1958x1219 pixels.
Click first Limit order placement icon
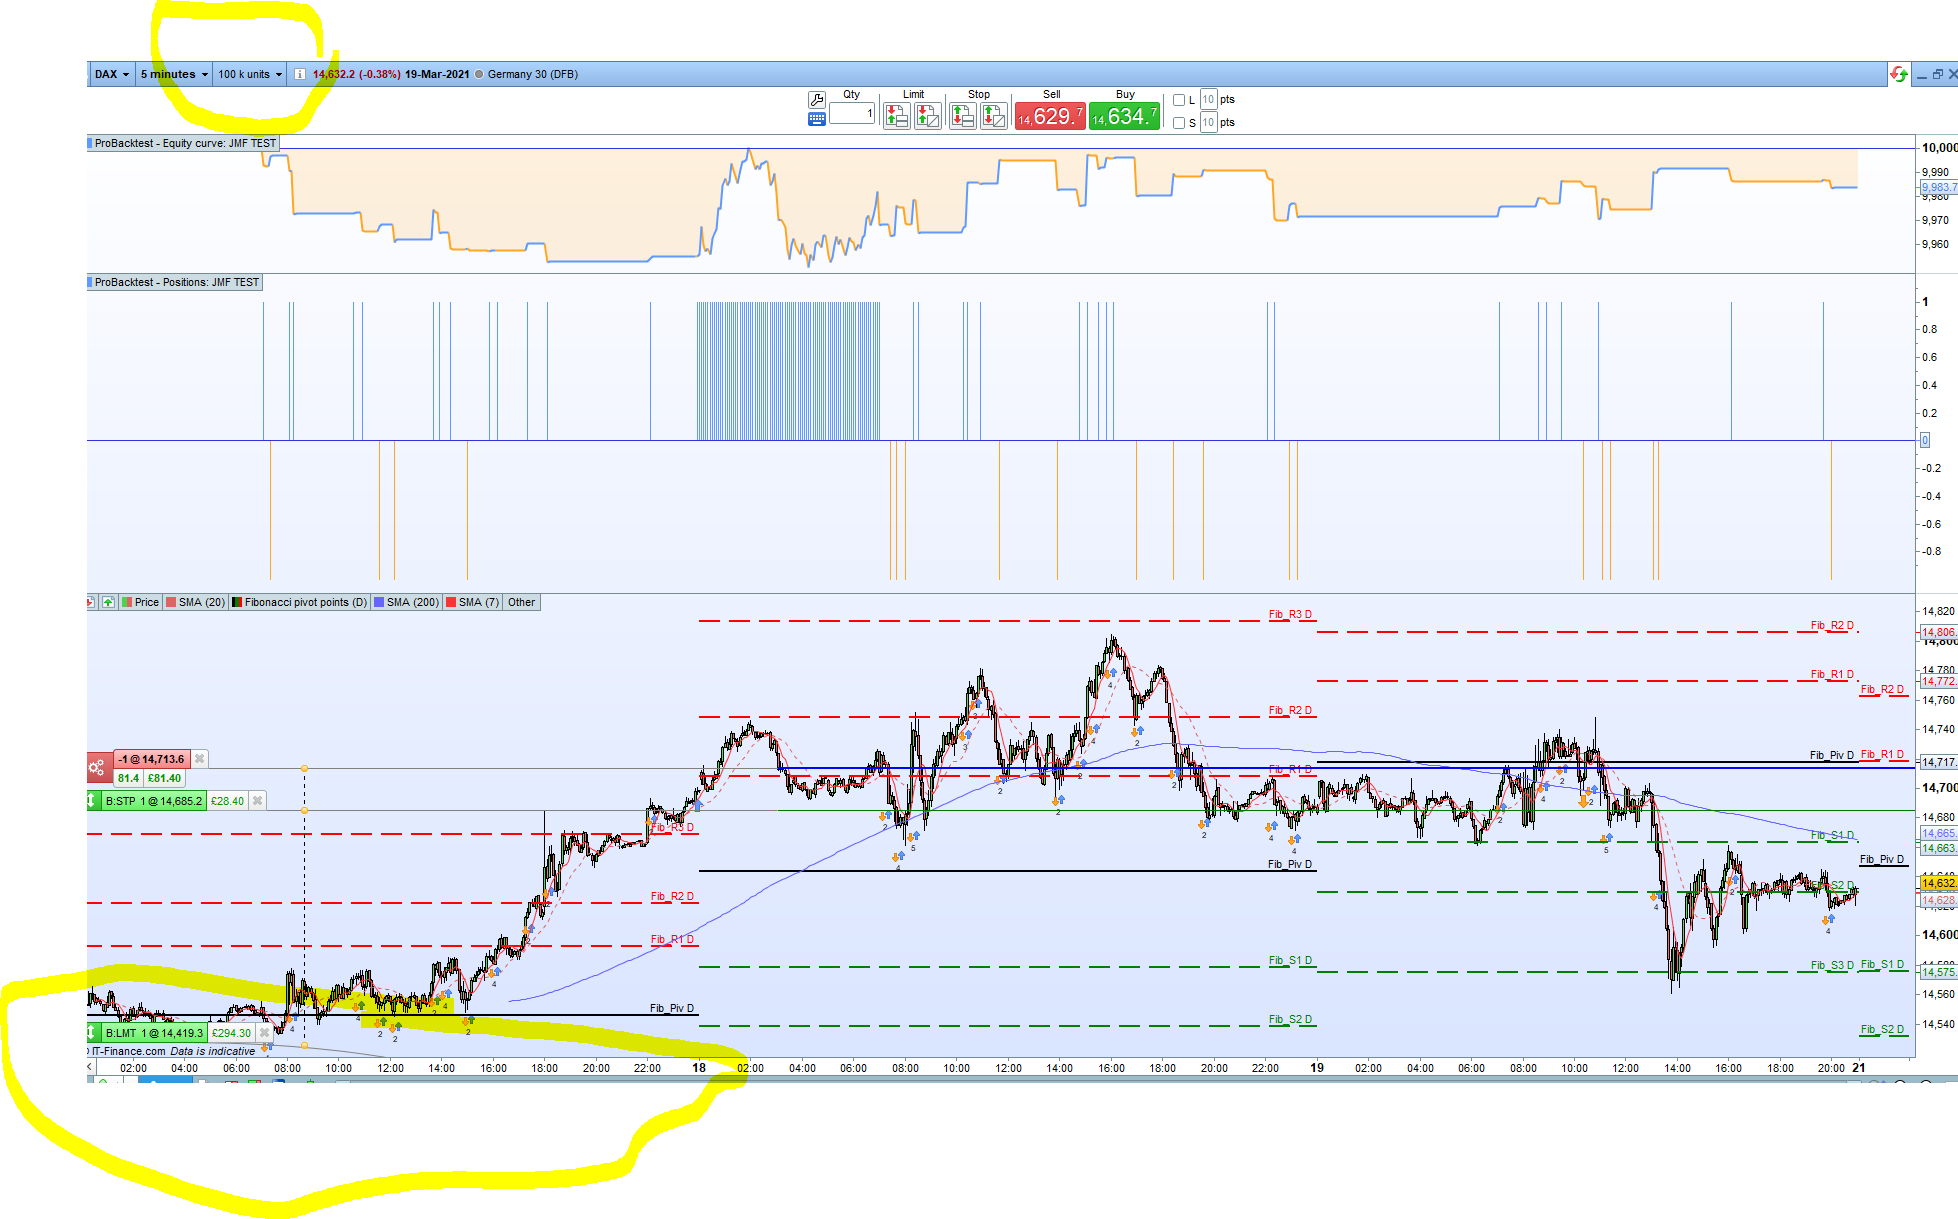coord(896,117)
